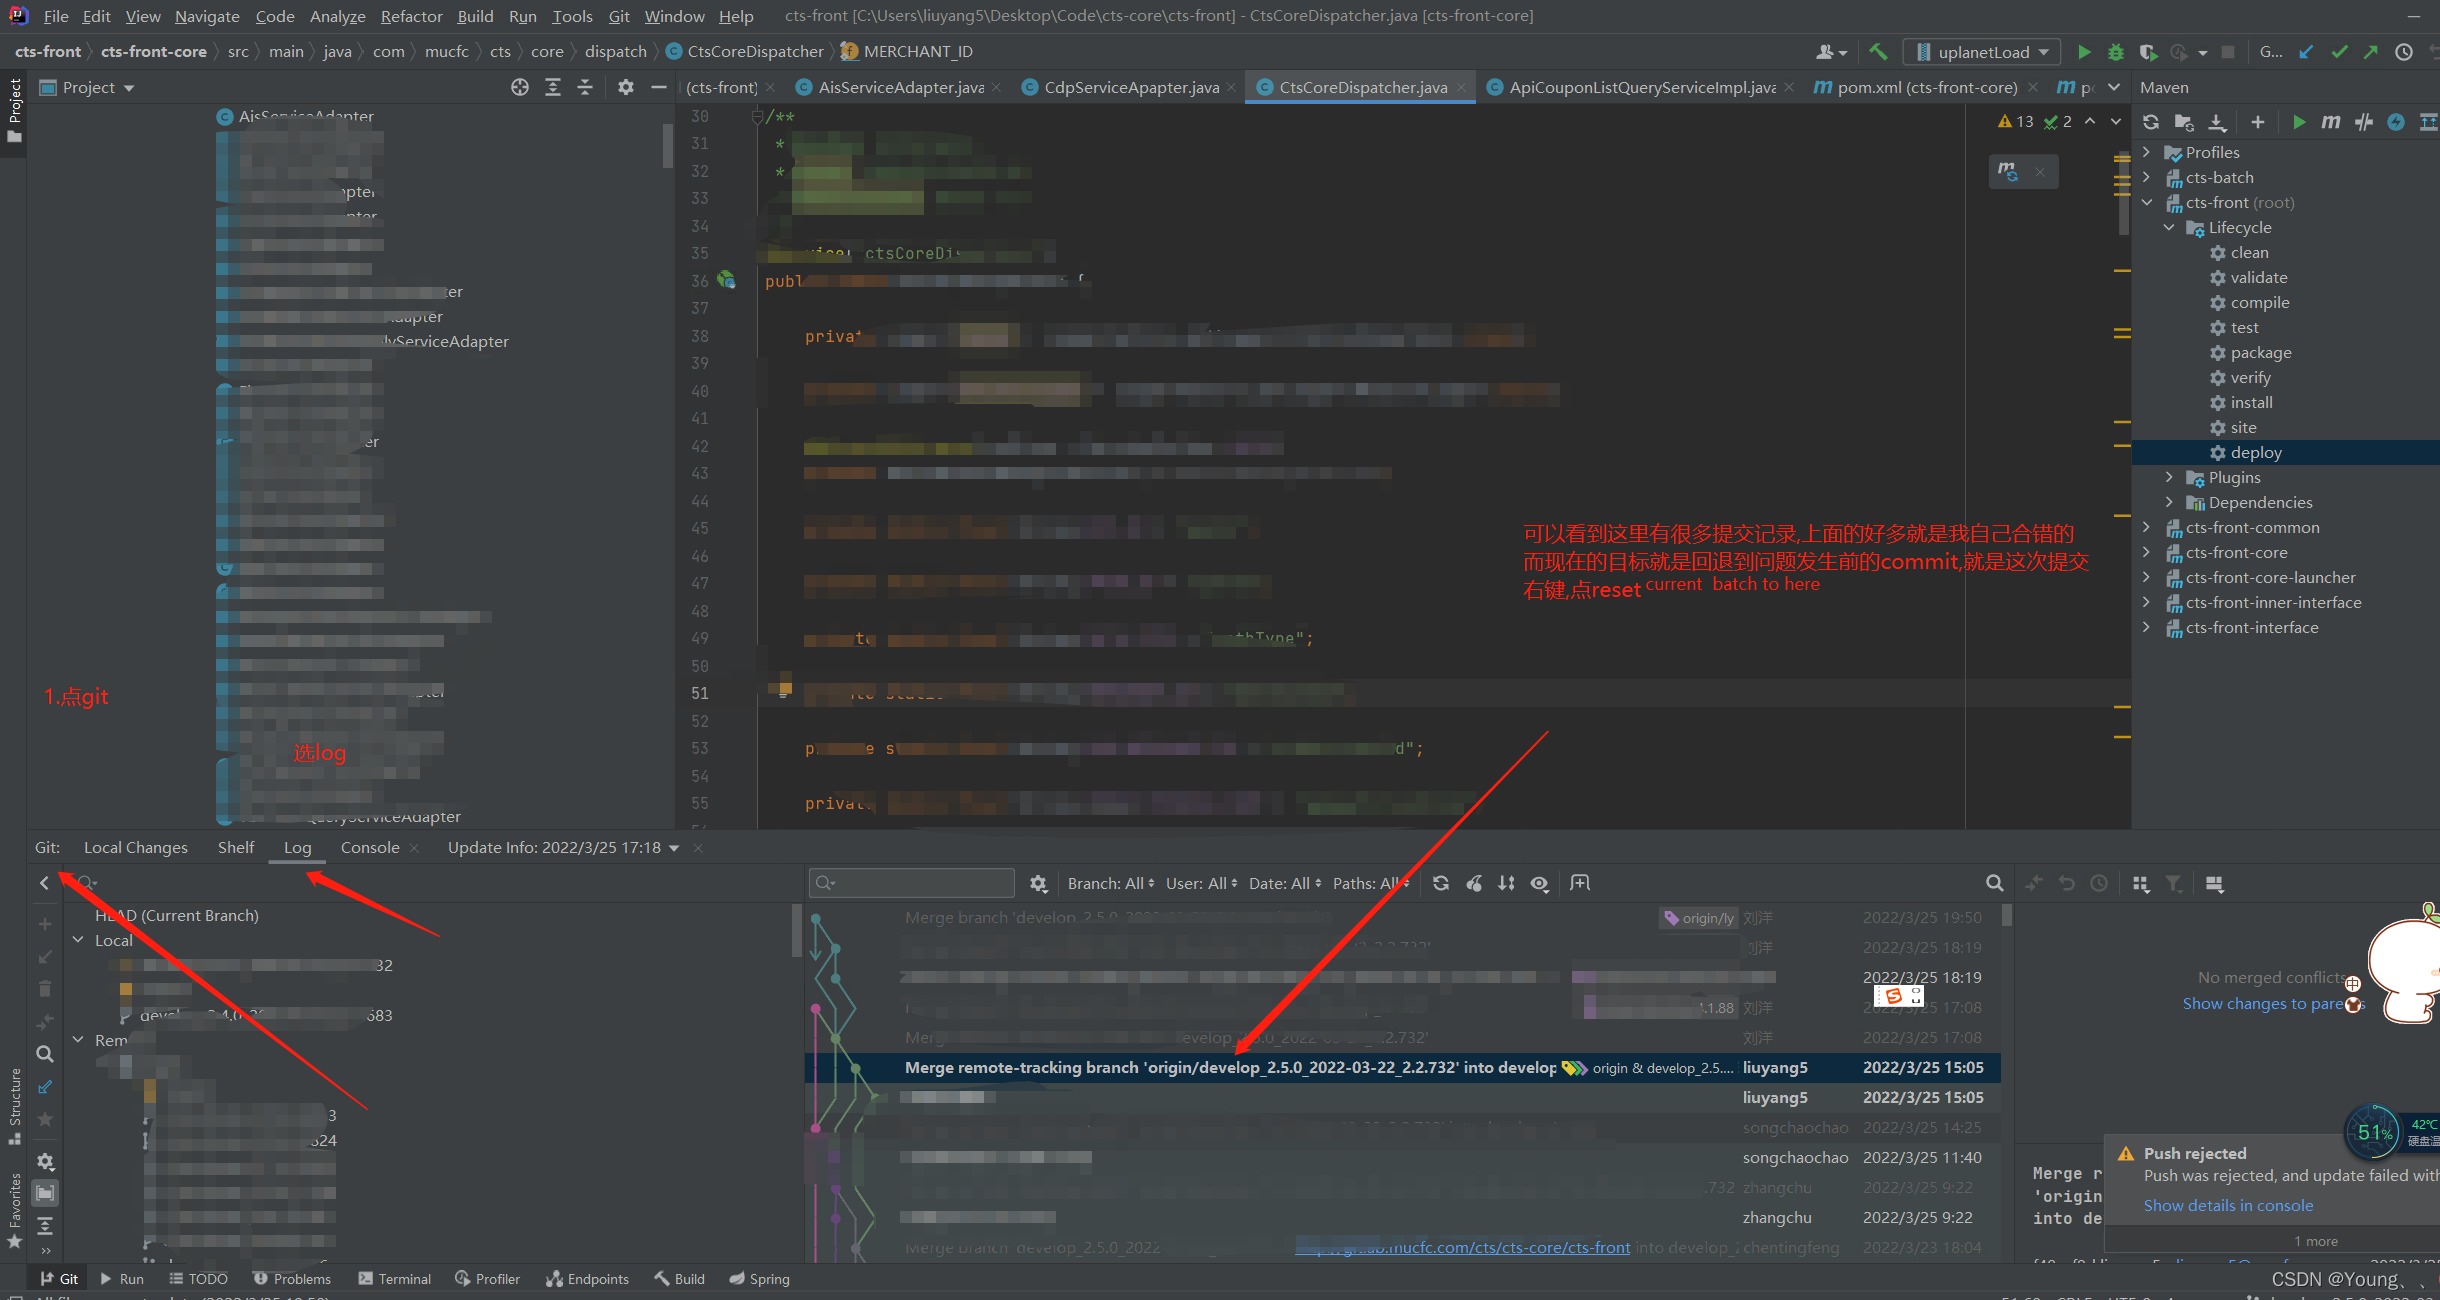Expand the cts-front-common Maven module
The image size is (2440, 1300).
coord(2146,527)
